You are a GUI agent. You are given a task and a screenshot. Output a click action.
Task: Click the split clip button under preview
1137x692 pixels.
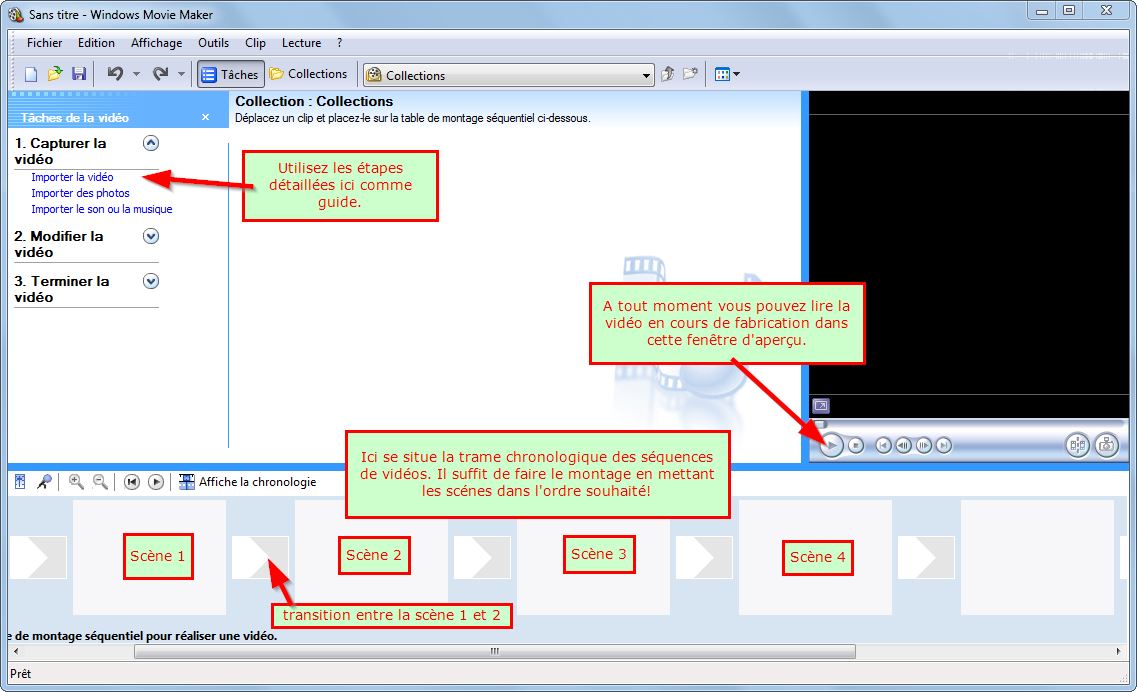tap(1077, 445)
